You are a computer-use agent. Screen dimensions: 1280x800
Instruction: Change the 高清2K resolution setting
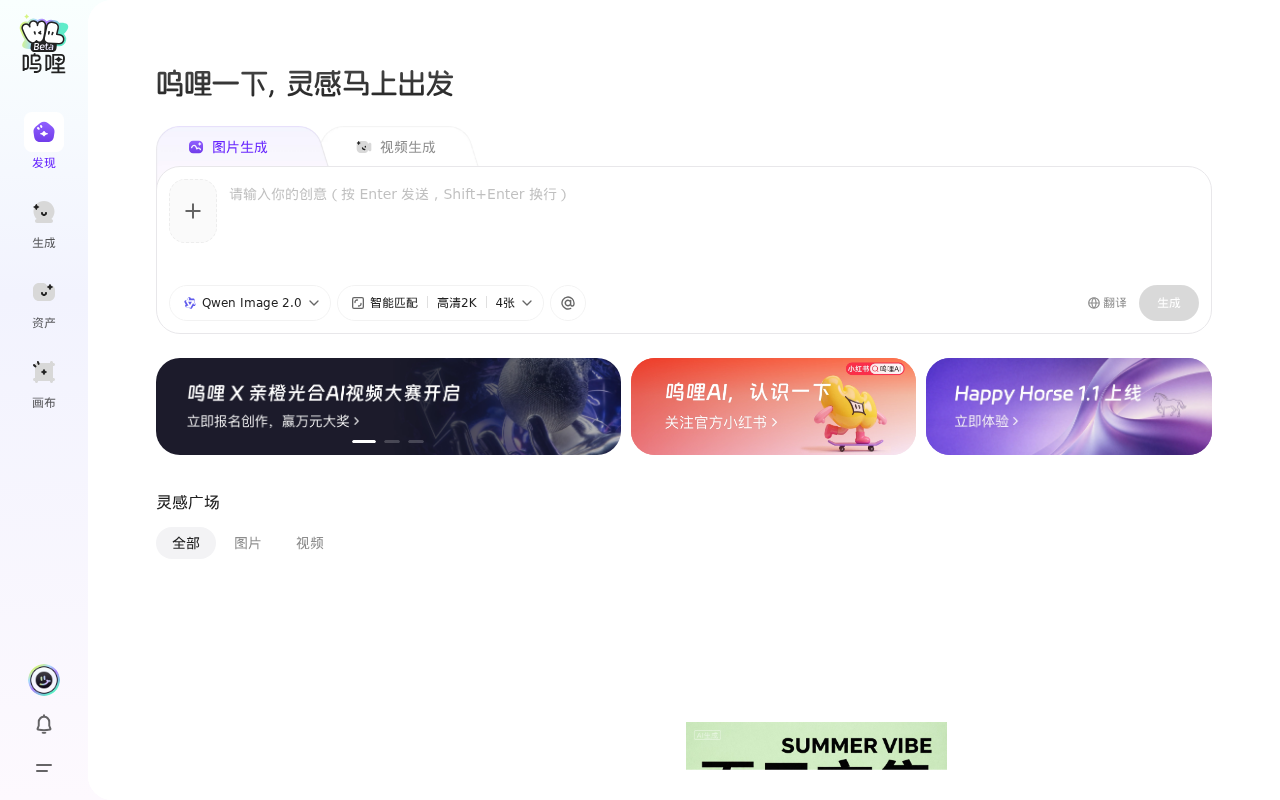(457, 303)
